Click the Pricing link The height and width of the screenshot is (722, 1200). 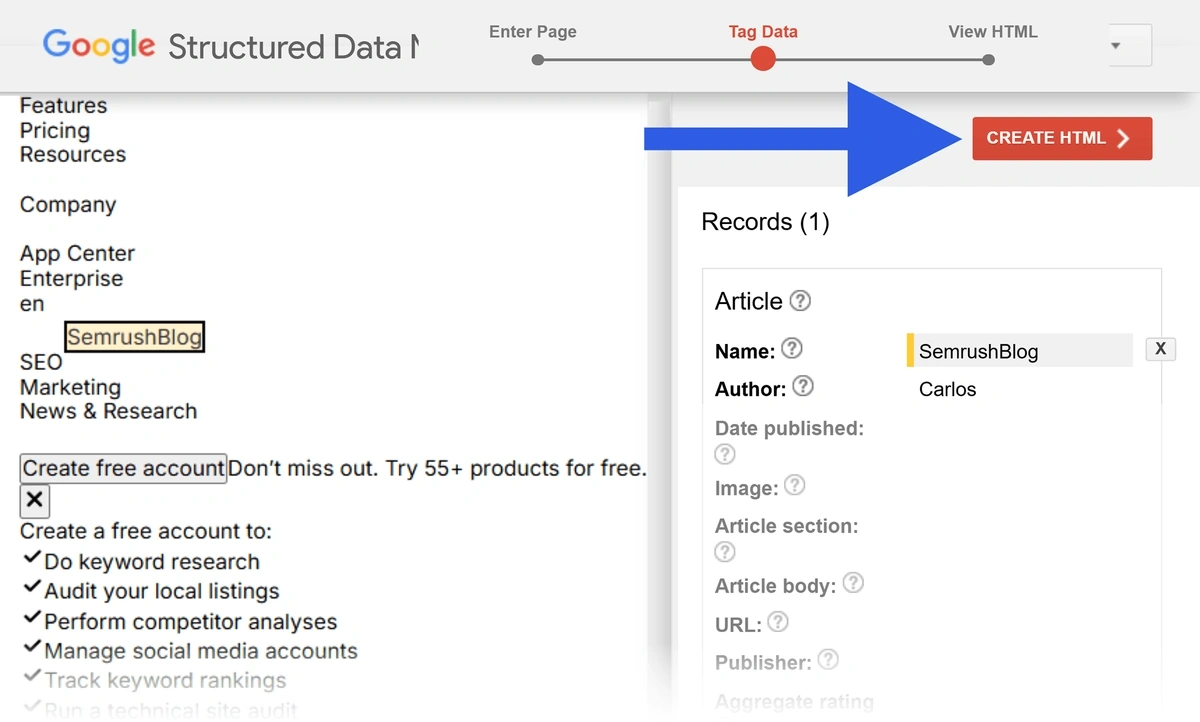tap(55, 131)
